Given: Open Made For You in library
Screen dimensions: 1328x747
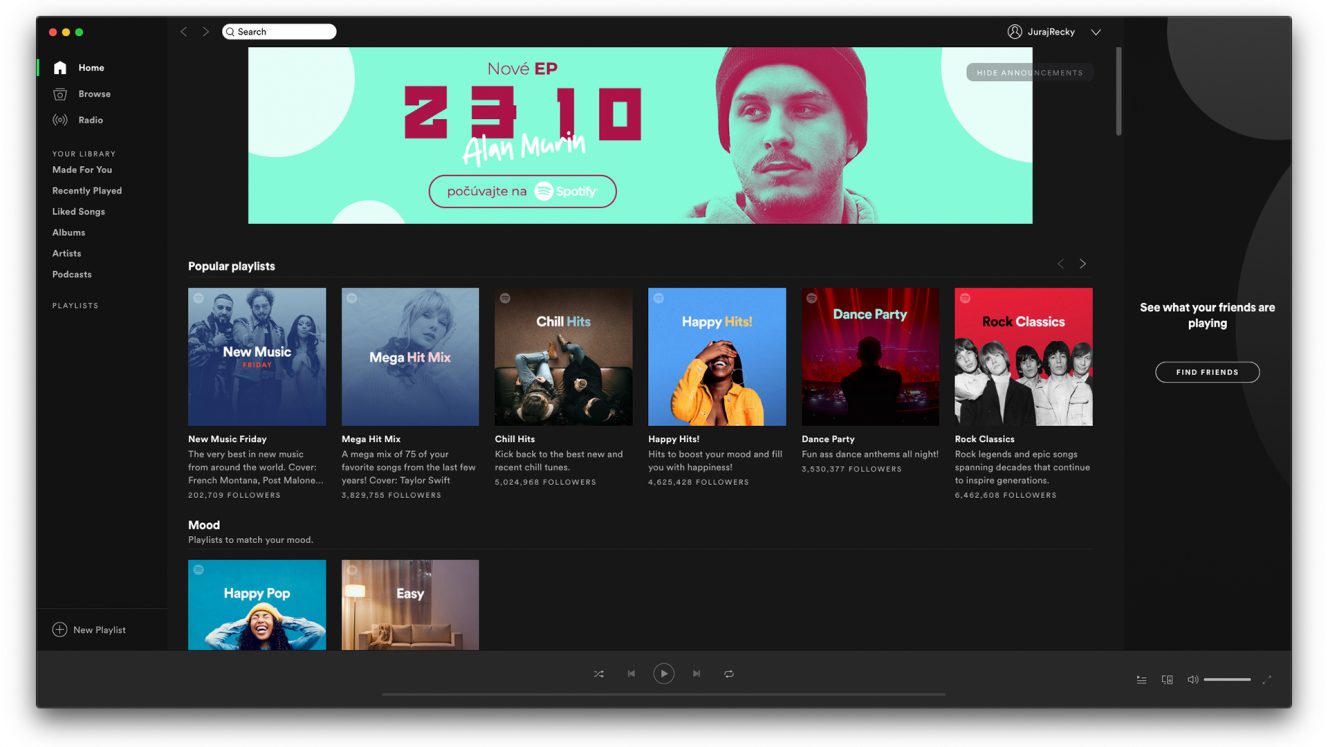Looking at the screenshot, I should (82, 170).
